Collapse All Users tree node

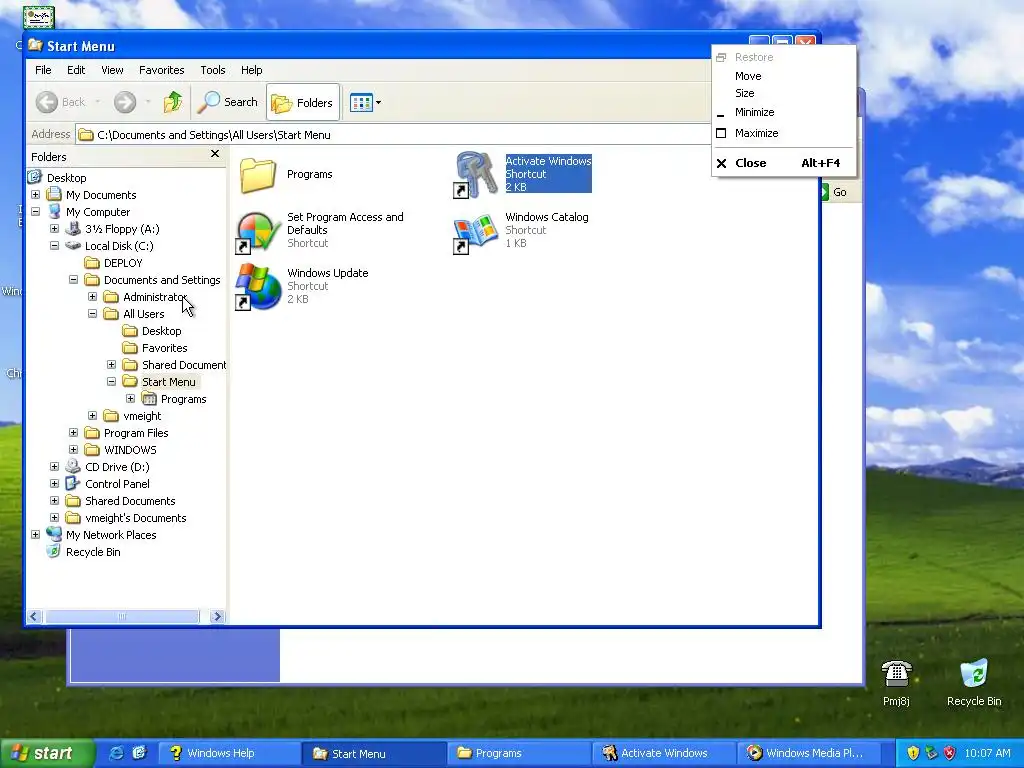[92, 313]
